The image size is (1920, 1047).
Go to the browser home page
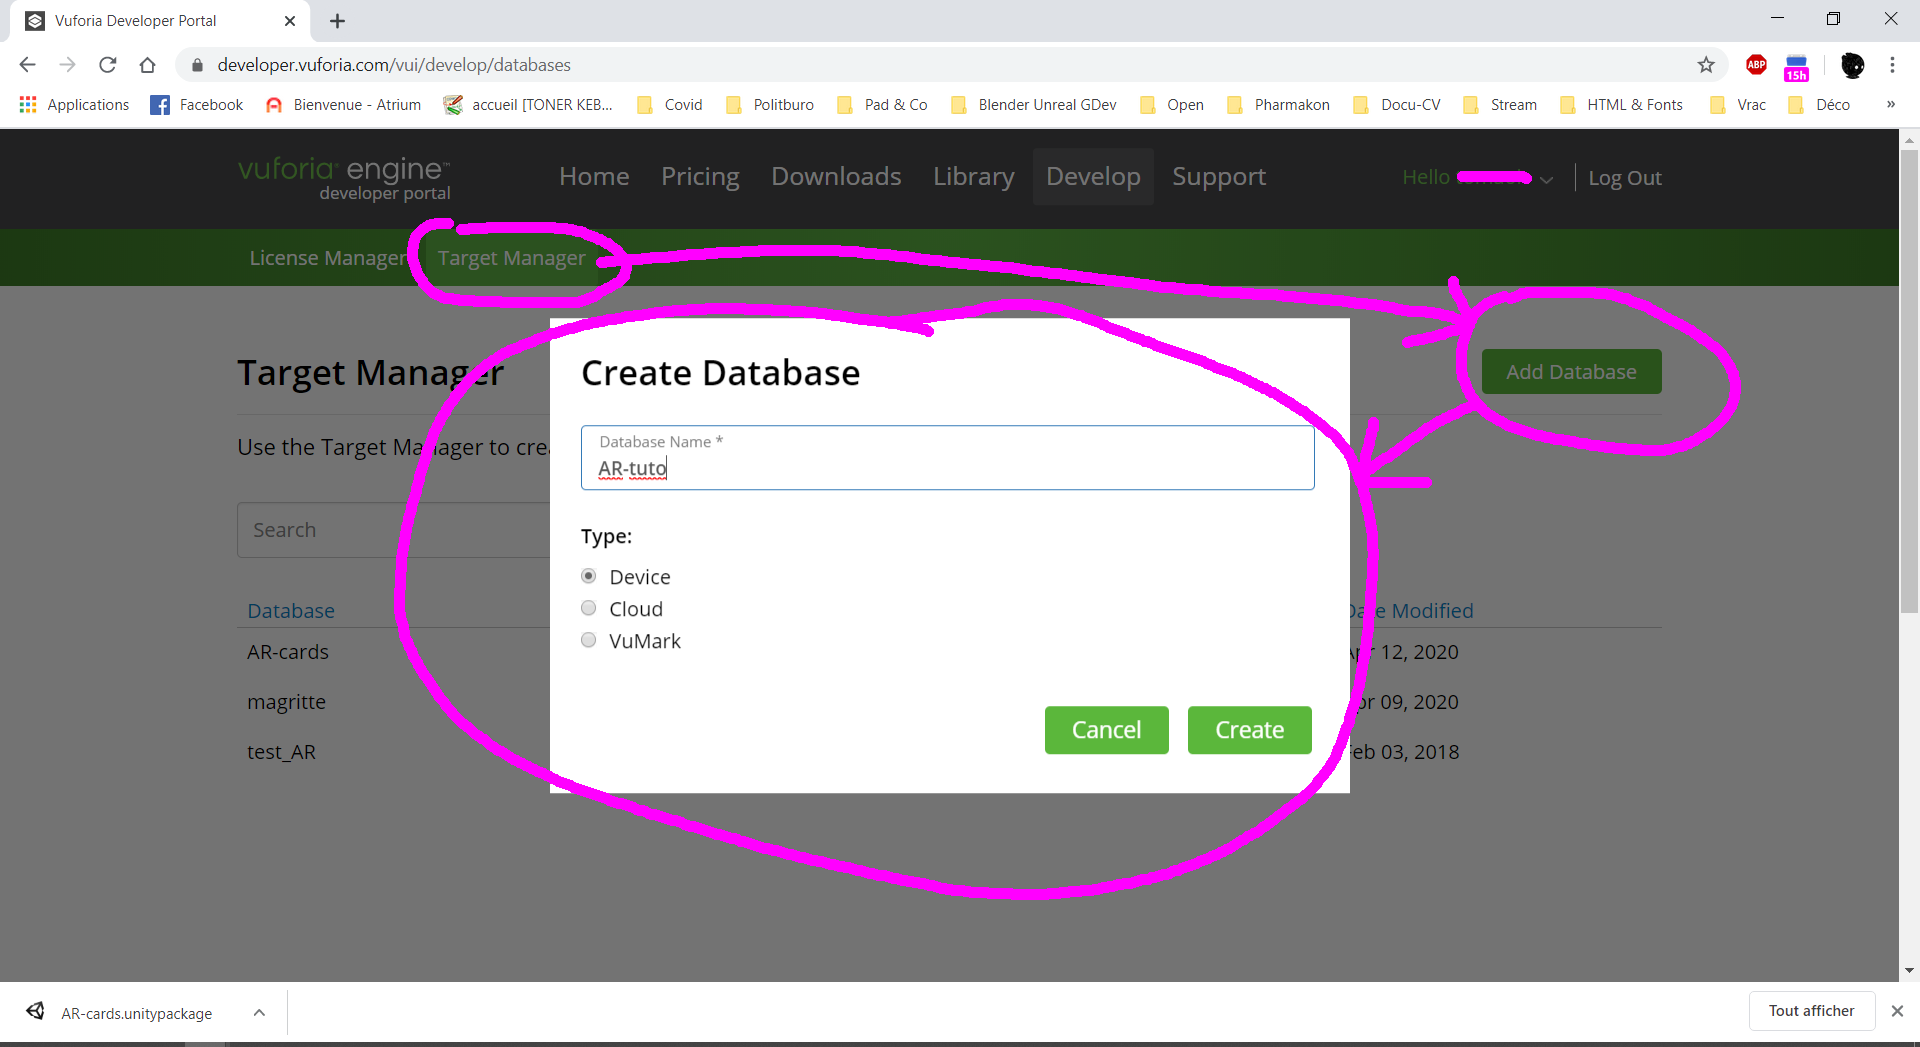pos(148,65)
